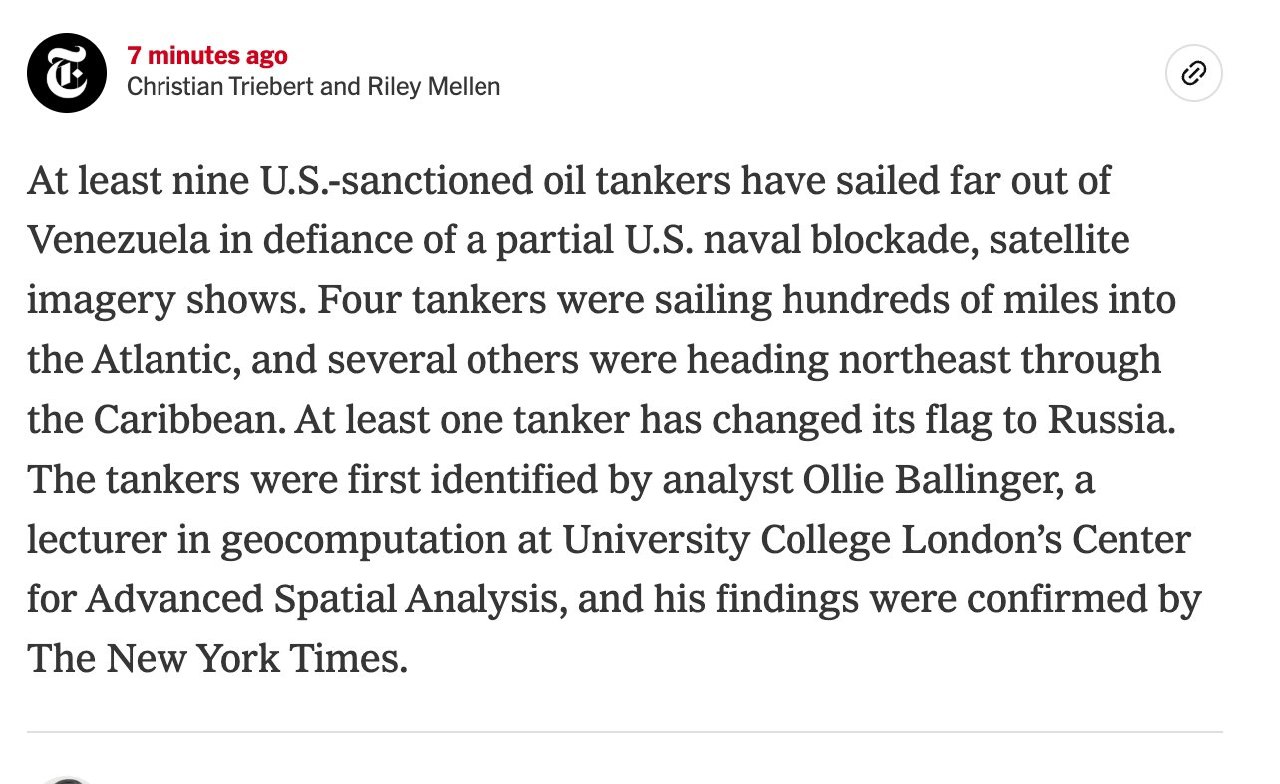Click Christian Triebert's name in the byline
1280x784 pixels.
(220, 87)
